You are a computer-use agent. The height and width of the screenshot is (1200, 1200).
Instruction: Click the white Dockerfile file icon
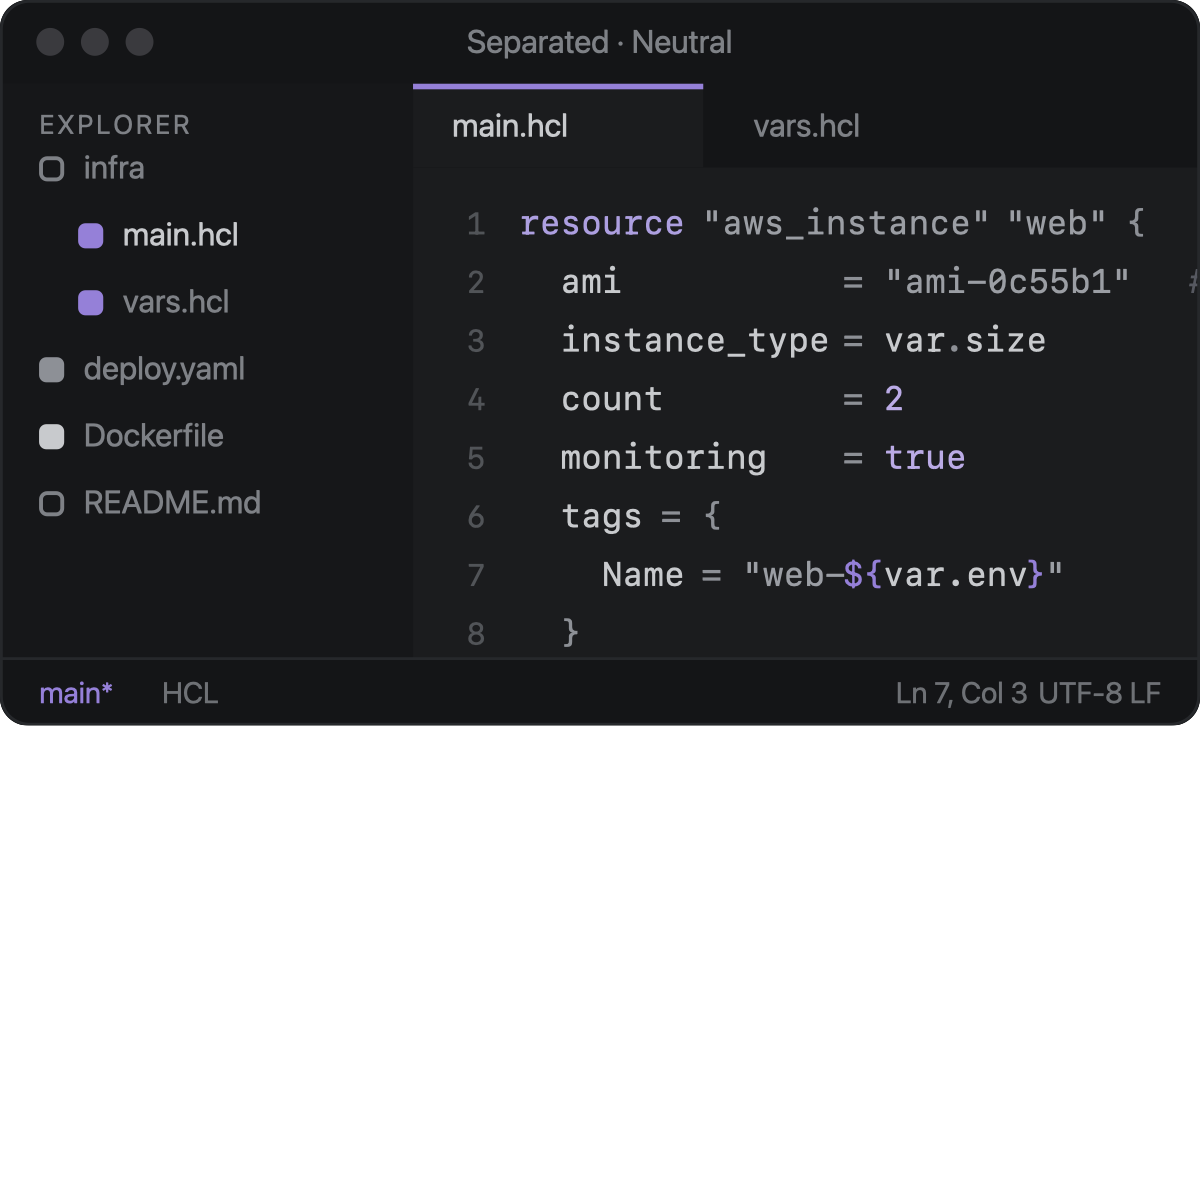[52, 437]
